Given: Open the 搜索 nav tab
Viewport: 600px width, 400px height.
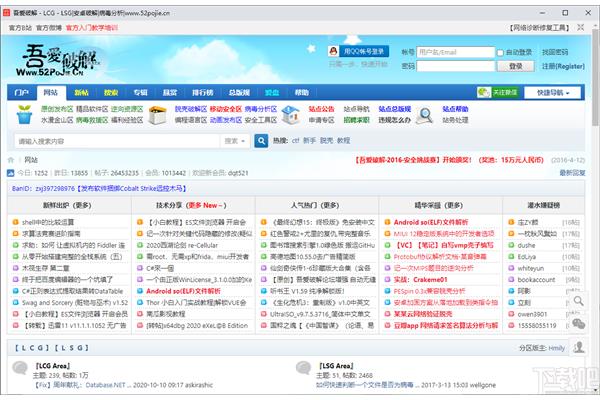Looking at the screenshot, I should [111, 93].
